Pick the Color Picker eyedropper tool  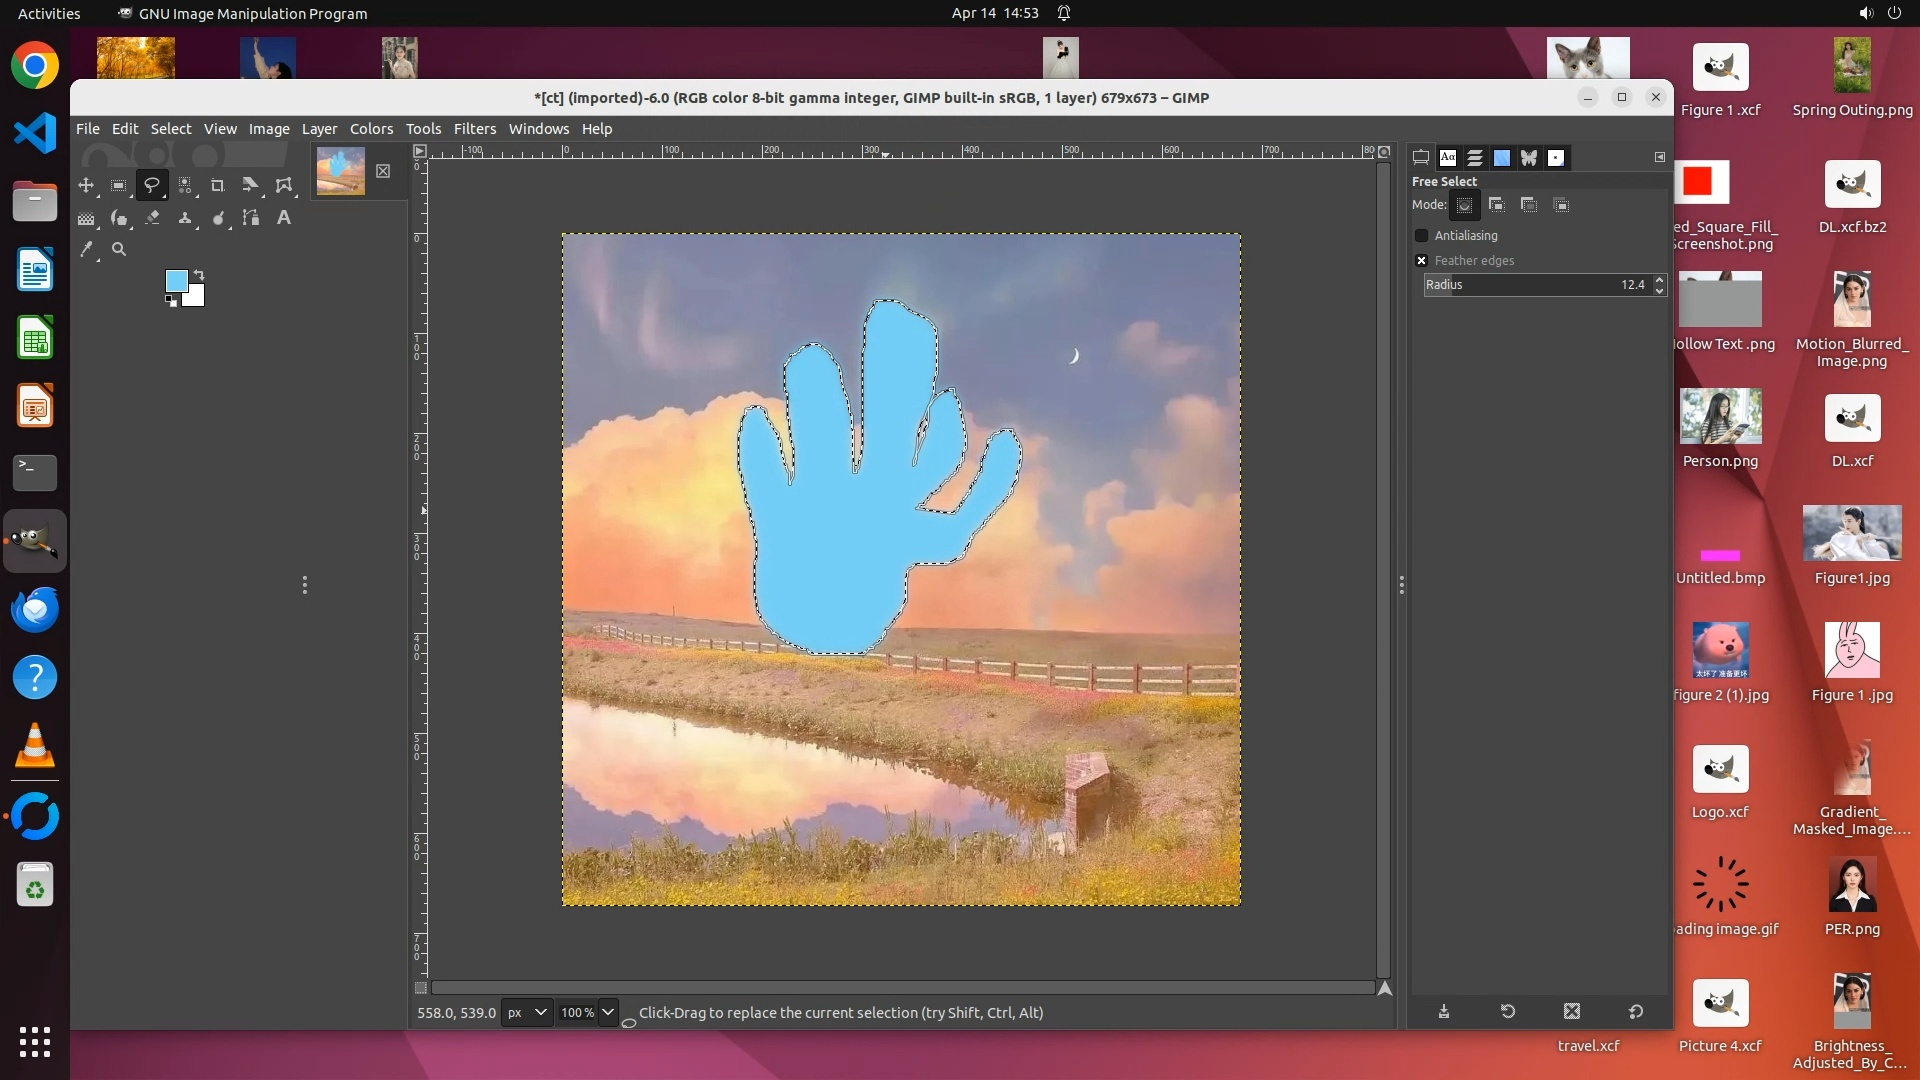pyautogui.click(x=87, y=250)
